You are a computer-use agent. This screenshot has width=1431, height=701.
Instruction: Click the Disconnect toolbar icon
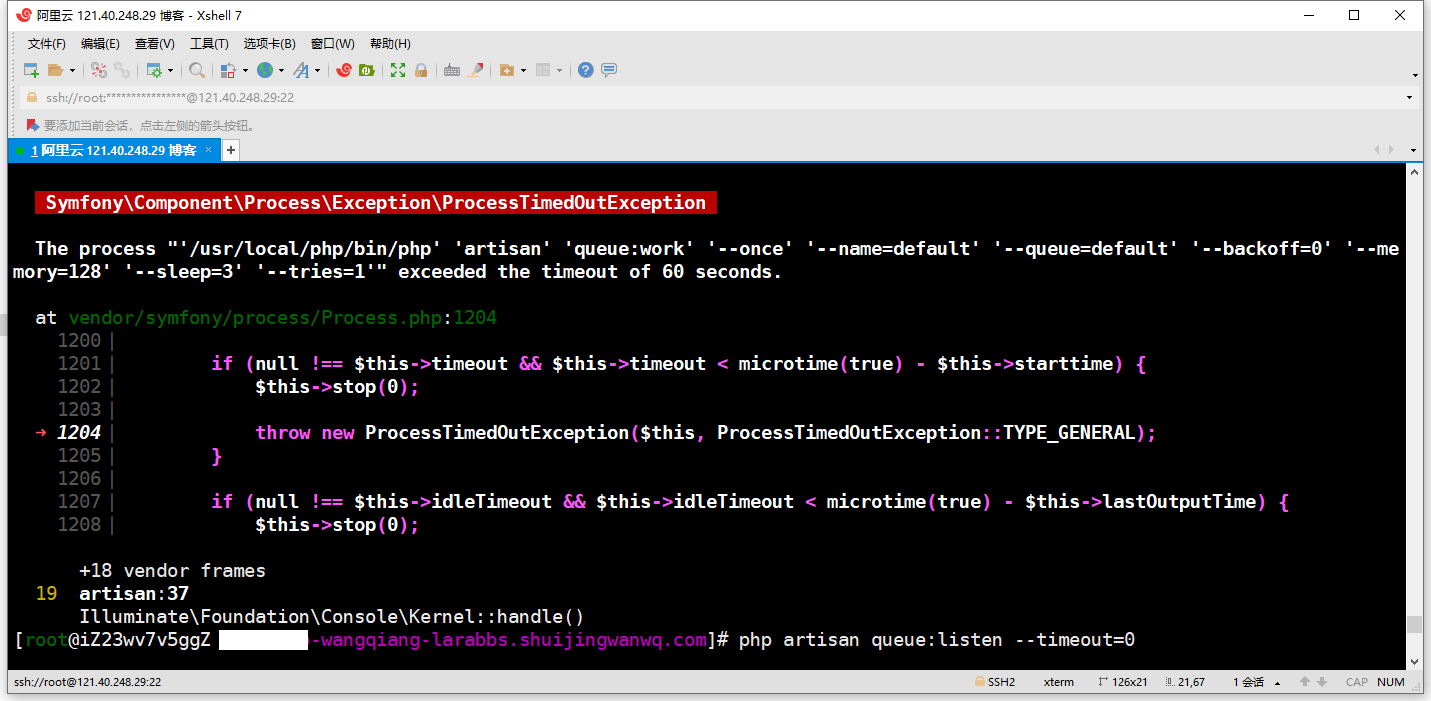pyautogui.click(x=99, y=70)
